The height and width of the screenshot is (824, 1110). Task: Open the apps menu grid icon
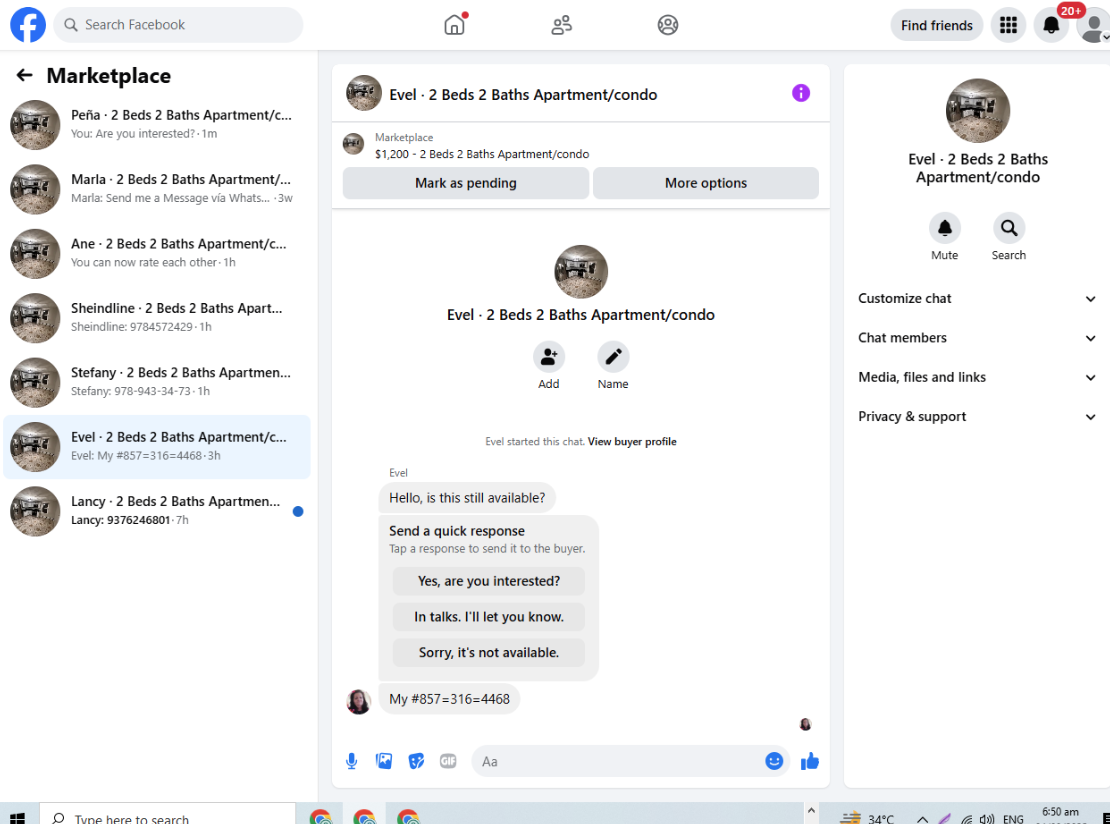(1008, 25)
